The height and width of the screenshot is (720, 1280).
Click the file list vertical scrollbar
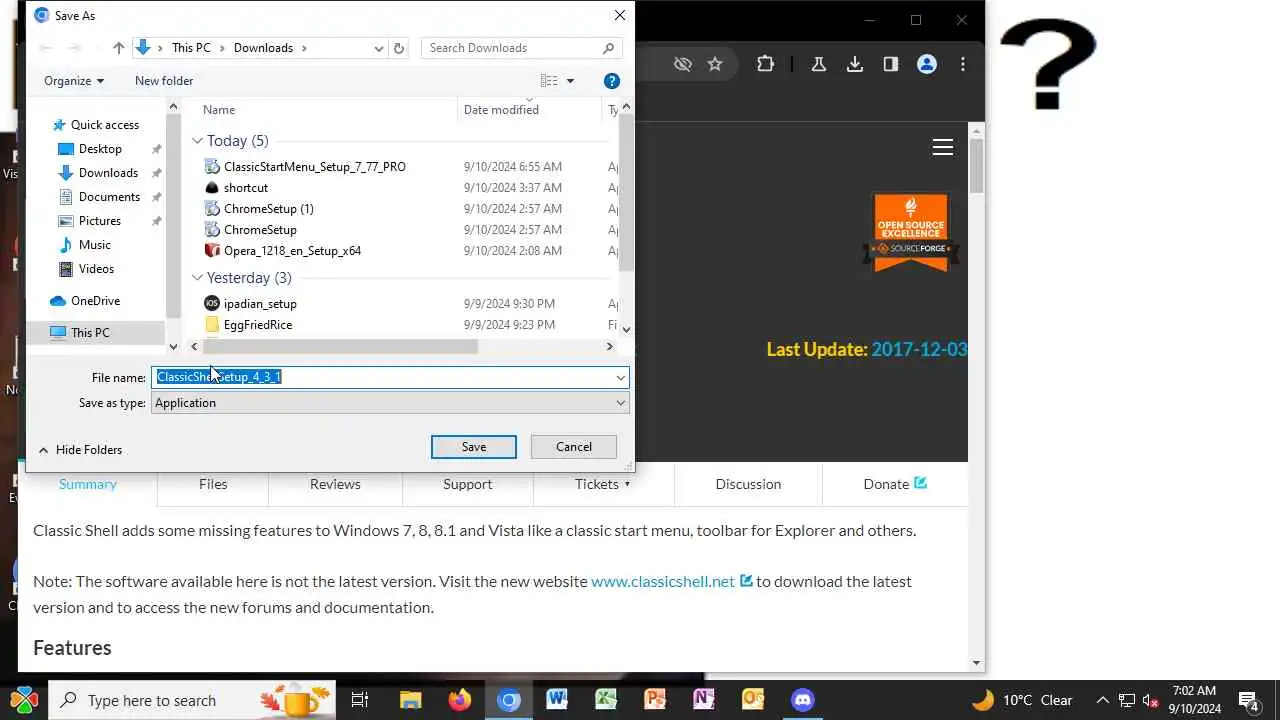(x=627, y=192)
